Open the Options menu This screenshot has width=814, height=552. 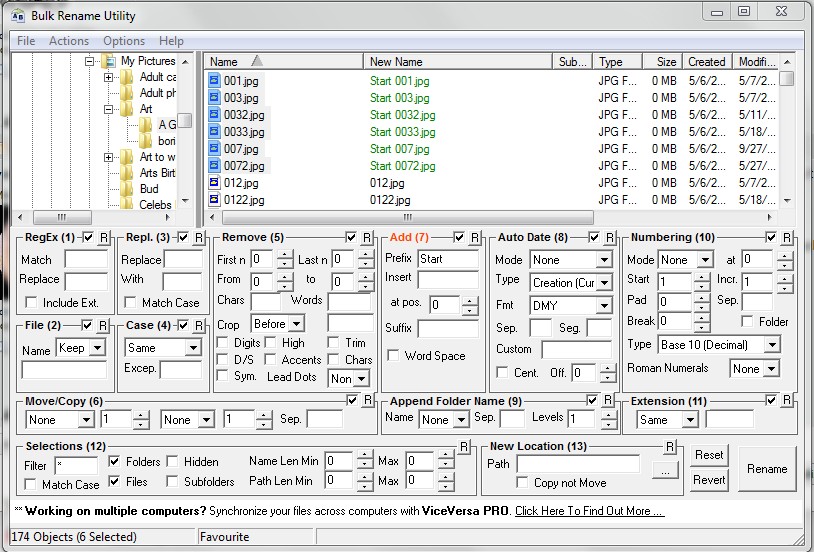[124, 41]
